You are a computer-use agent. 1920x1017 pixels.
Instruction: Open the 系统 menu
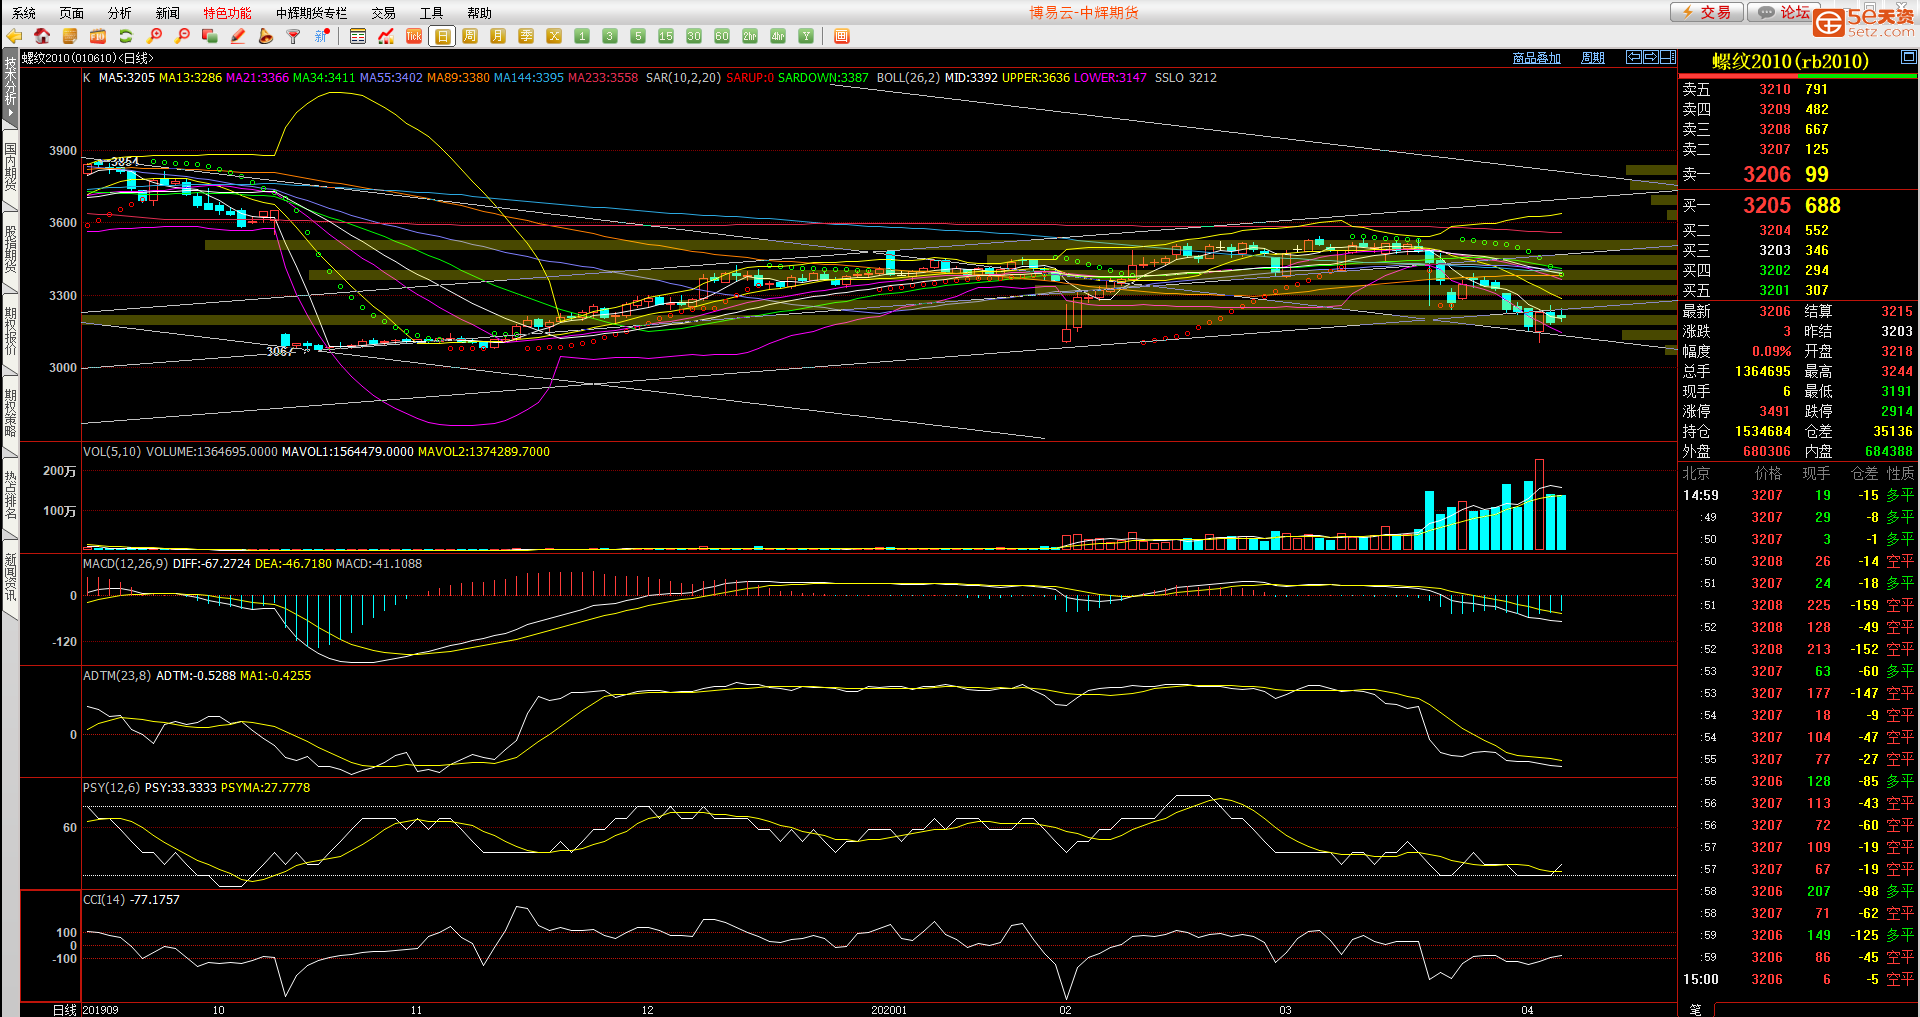[x=24, y=13]
